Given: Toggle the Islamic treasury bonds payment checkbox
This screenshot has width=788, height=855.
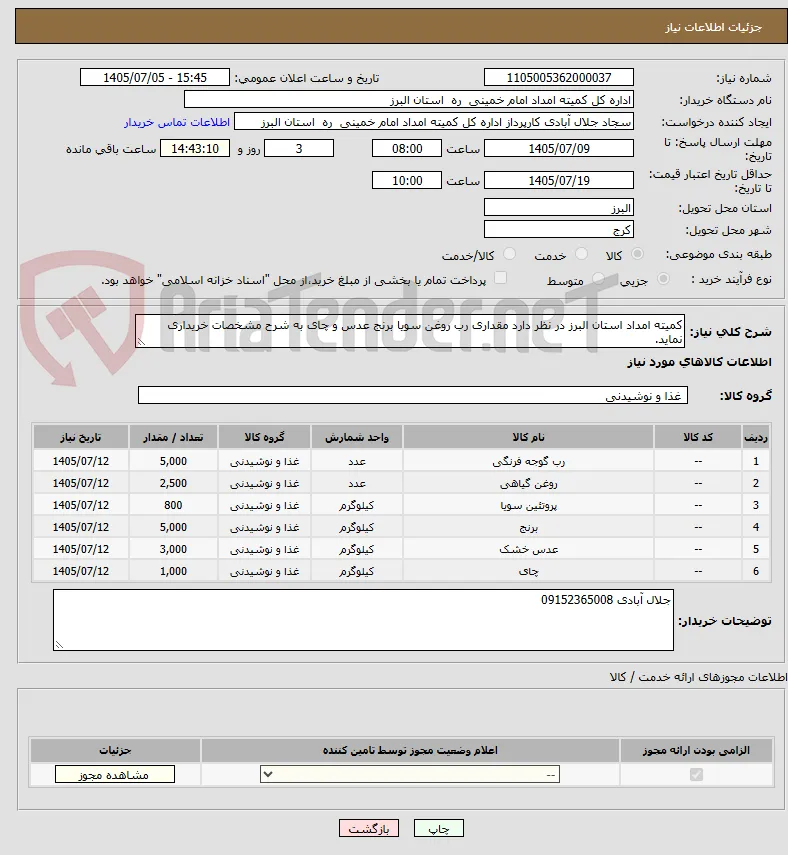Looking at the screenshot, I should pyautogui.click(x=500, y=279).
